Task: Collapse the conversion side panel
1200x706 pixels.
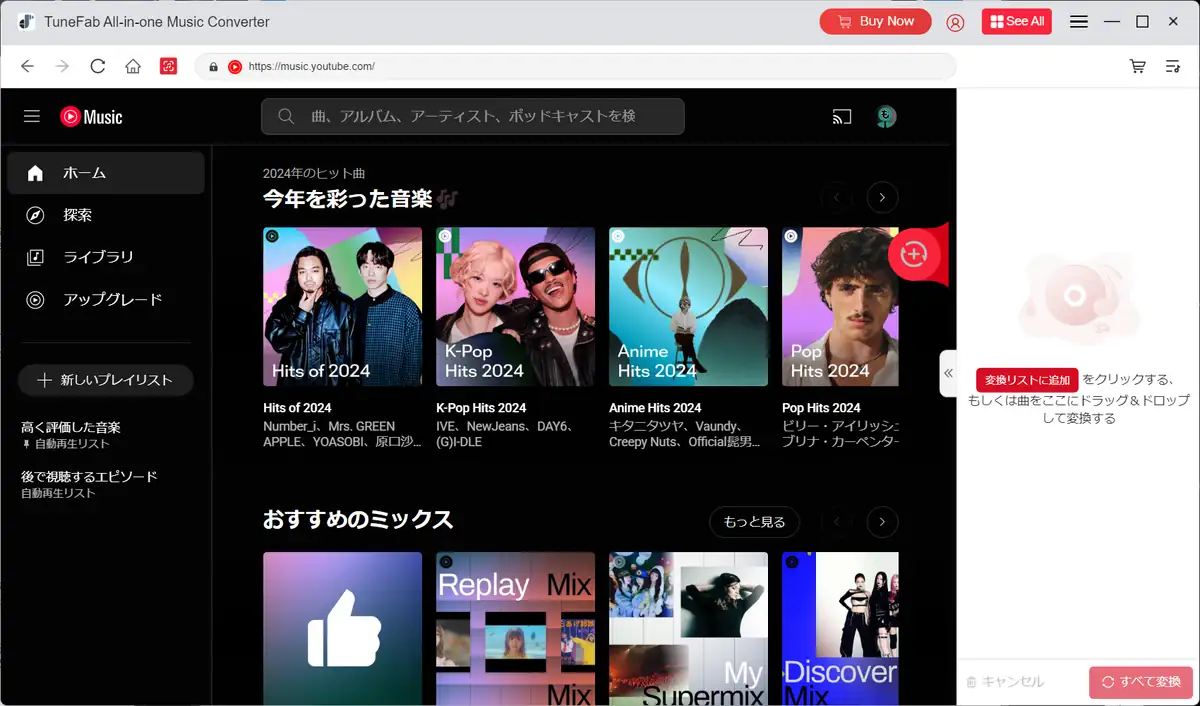Action: (948, 373)
